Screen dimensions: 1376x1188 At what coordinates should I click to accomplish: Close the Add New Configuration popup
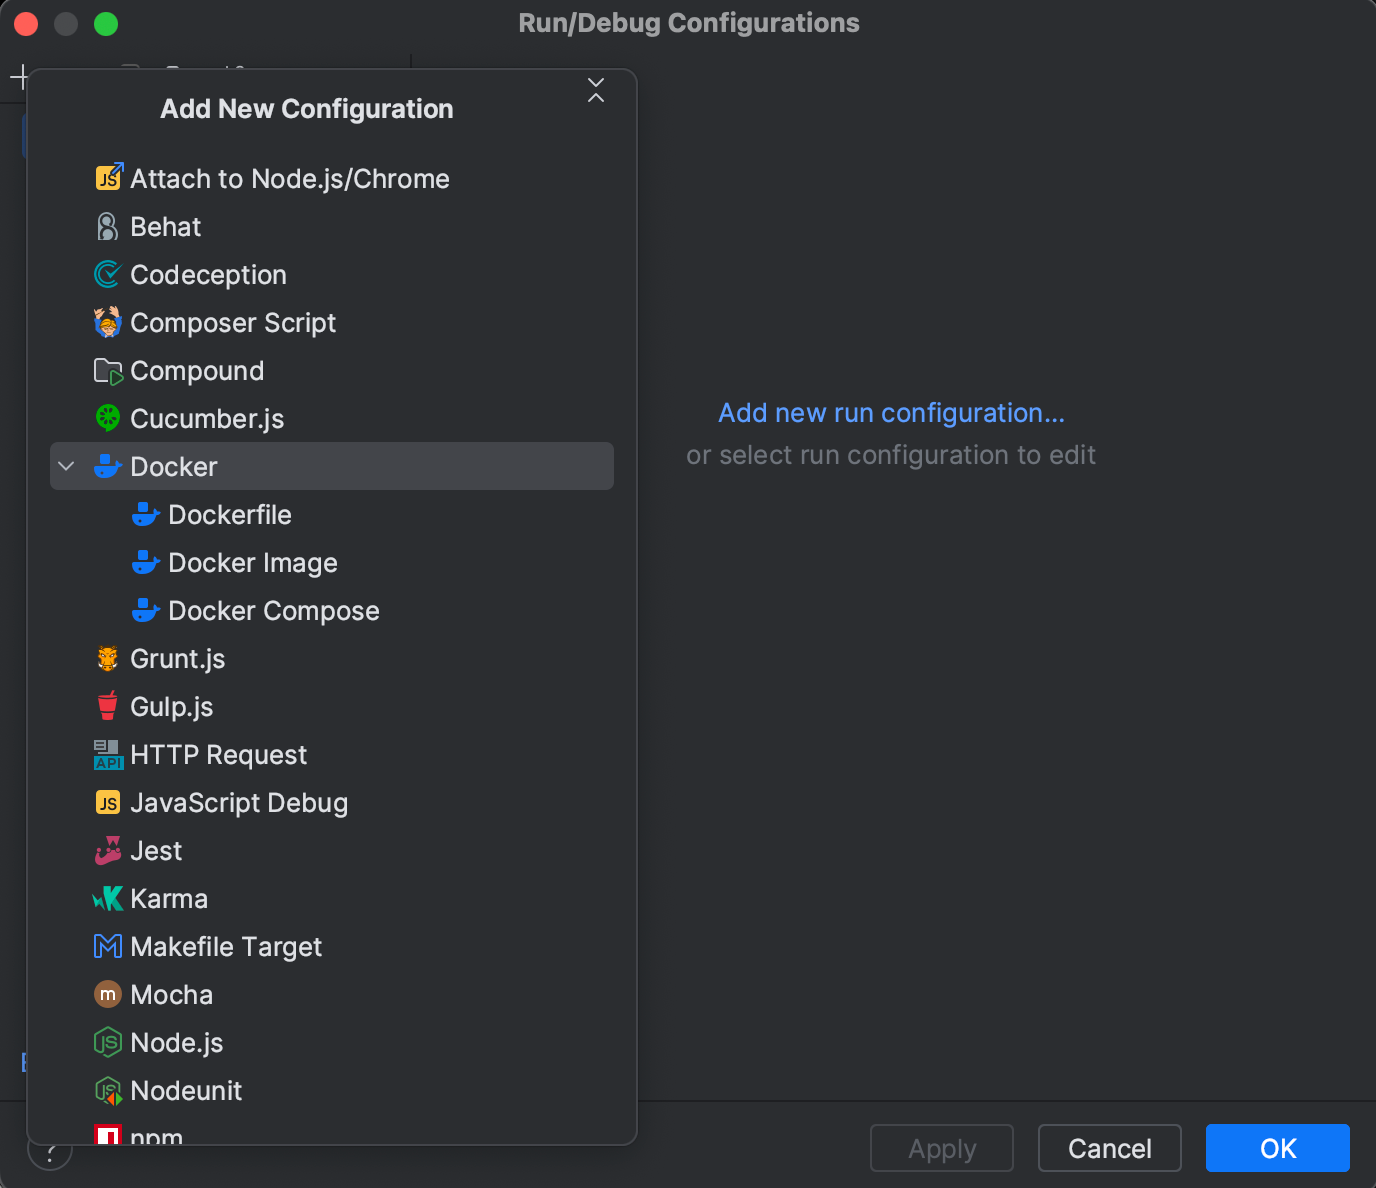596,91
